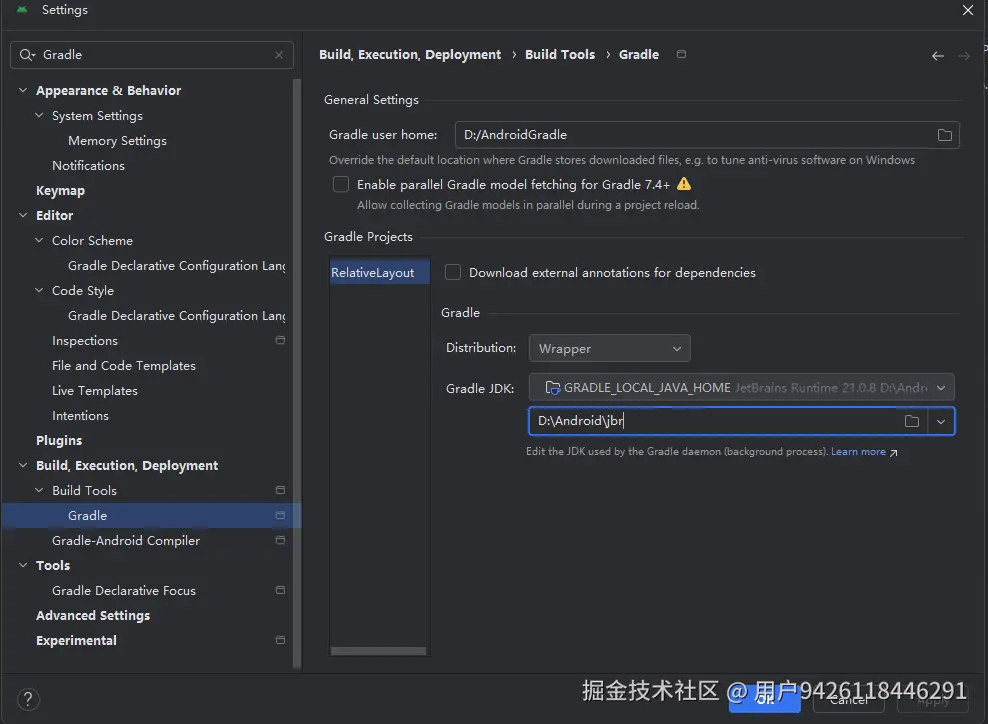Image resolution: width=988 pixels, height=724 pixels.
Task: Collapse the System Settings node
Action: [39, 115]
